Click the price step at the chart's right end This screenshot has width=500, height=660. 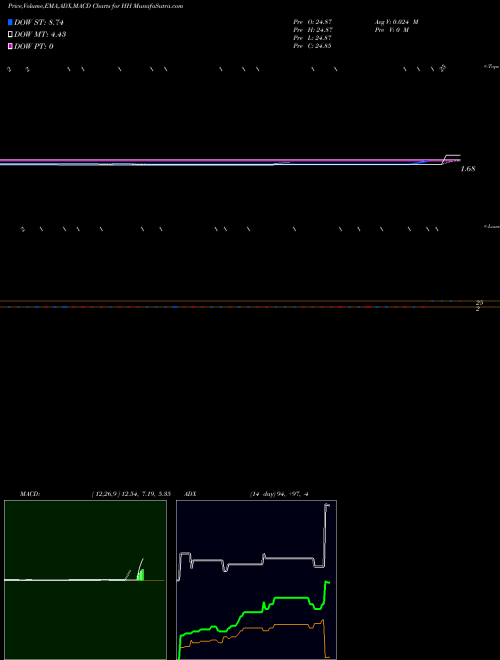pyautogui.click(x=451, y=159)
